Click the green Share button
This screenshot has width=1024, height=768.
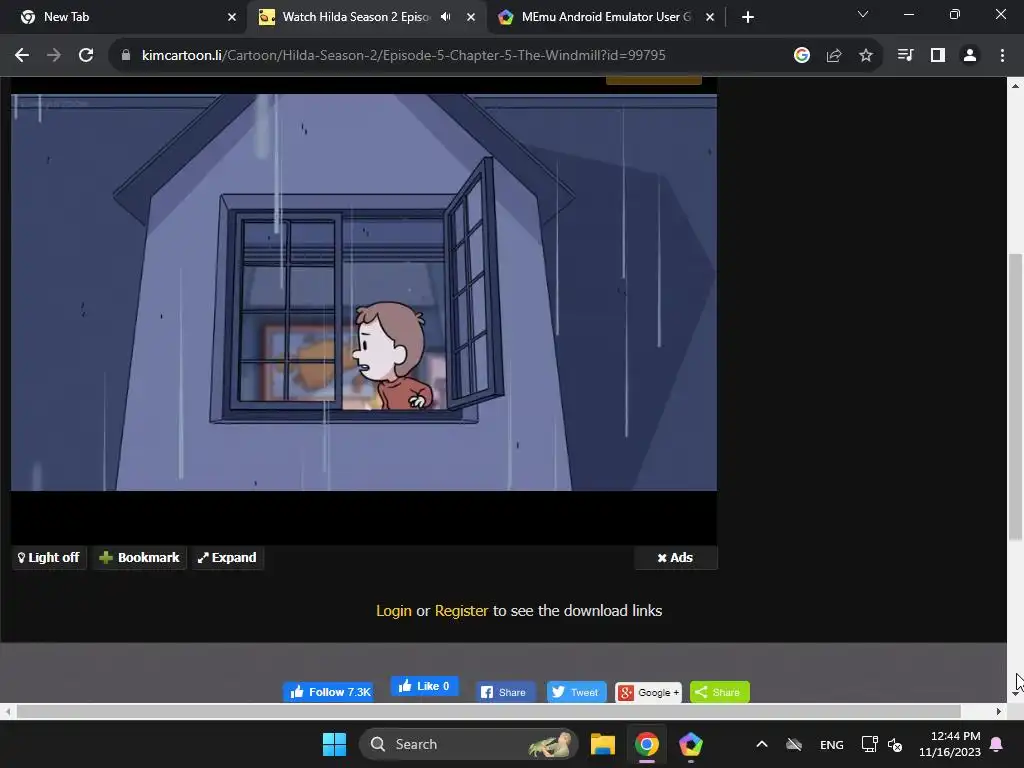(719, 692)
